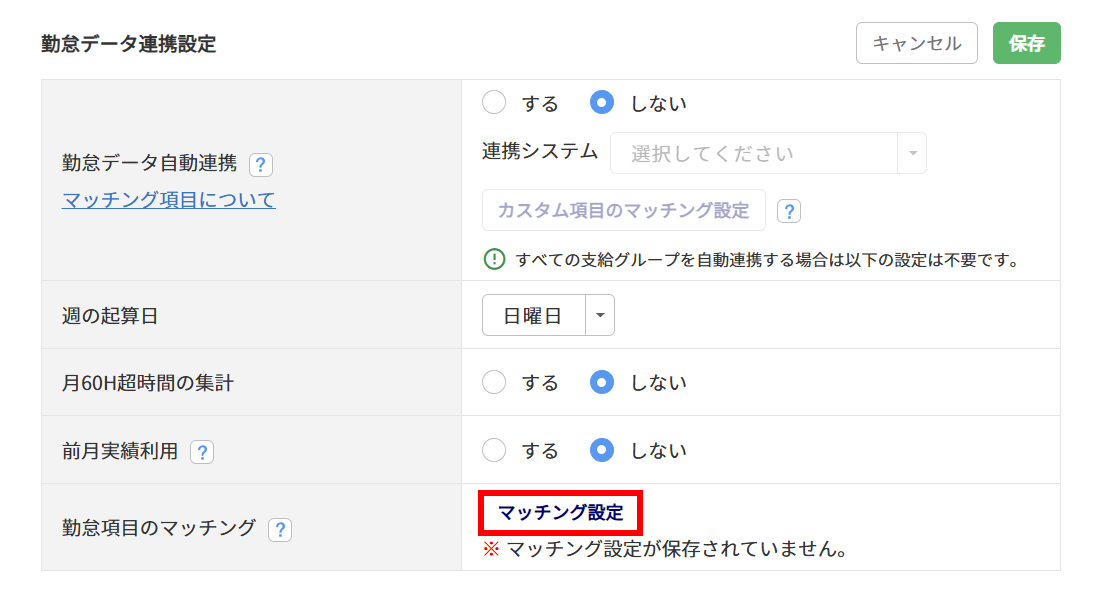The height and width of the screenshot is (589, 1100).
Task: Open the マッチング項目について link
Action: pyautogui.click(x=168, y=201)
